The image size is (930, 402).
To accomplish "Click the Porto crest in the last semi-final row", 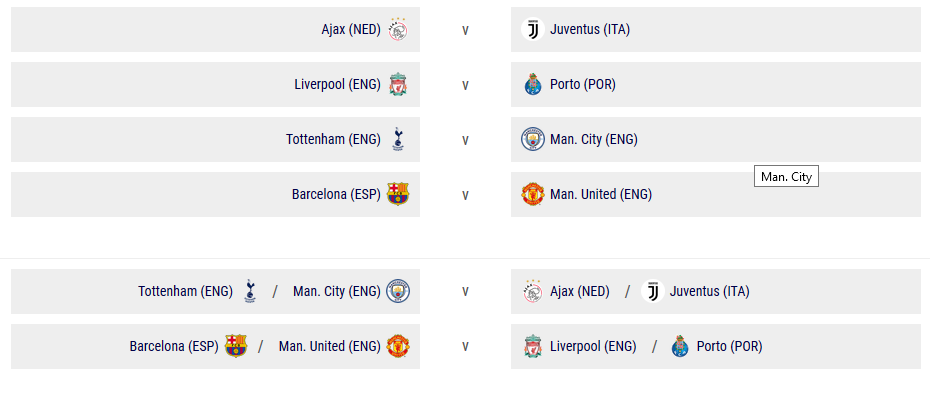I will click(680, 346).
